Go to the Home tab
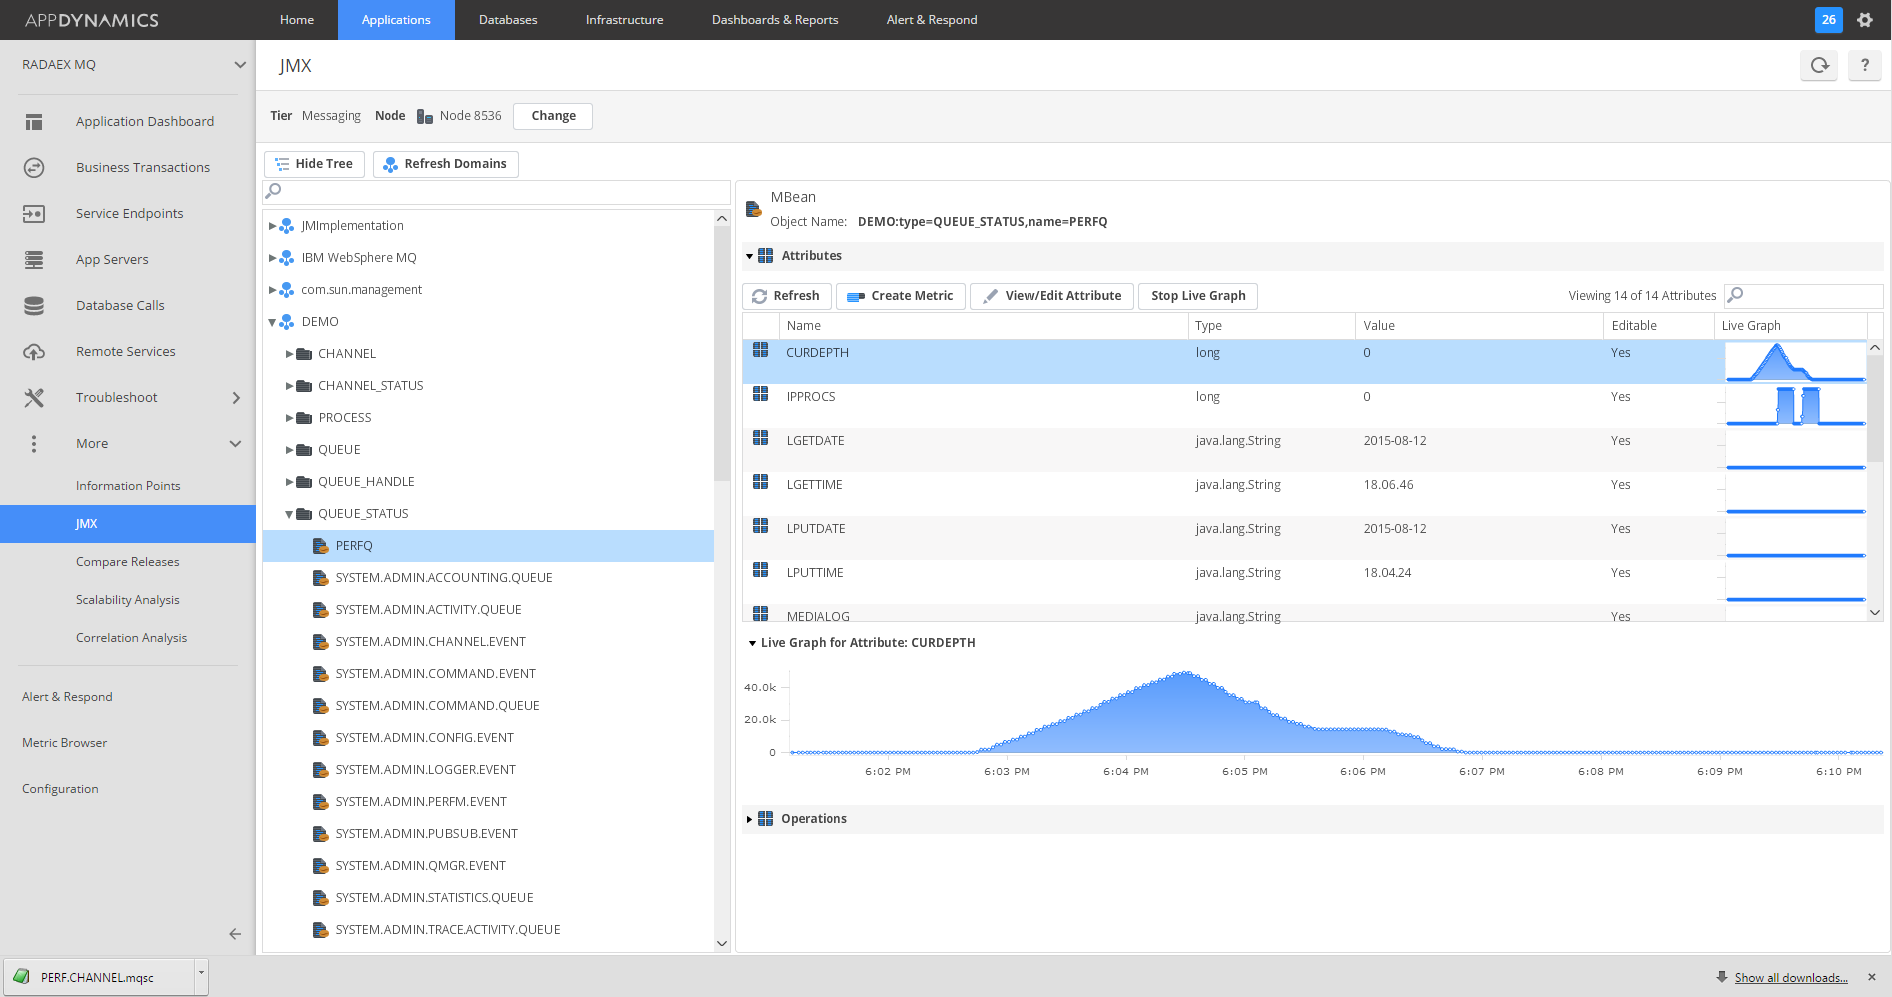Image resolution: width=1892 pixels, height=997 pixels. [297, 20]
